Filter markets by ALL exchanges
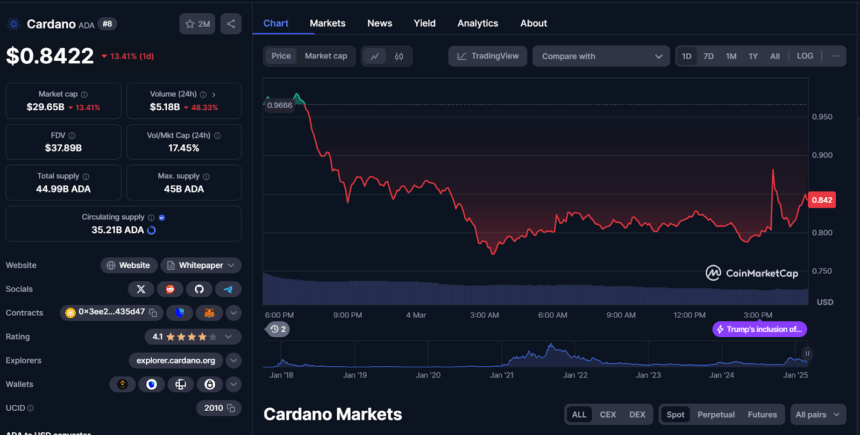The image size is (860, 435). [579, 415]
